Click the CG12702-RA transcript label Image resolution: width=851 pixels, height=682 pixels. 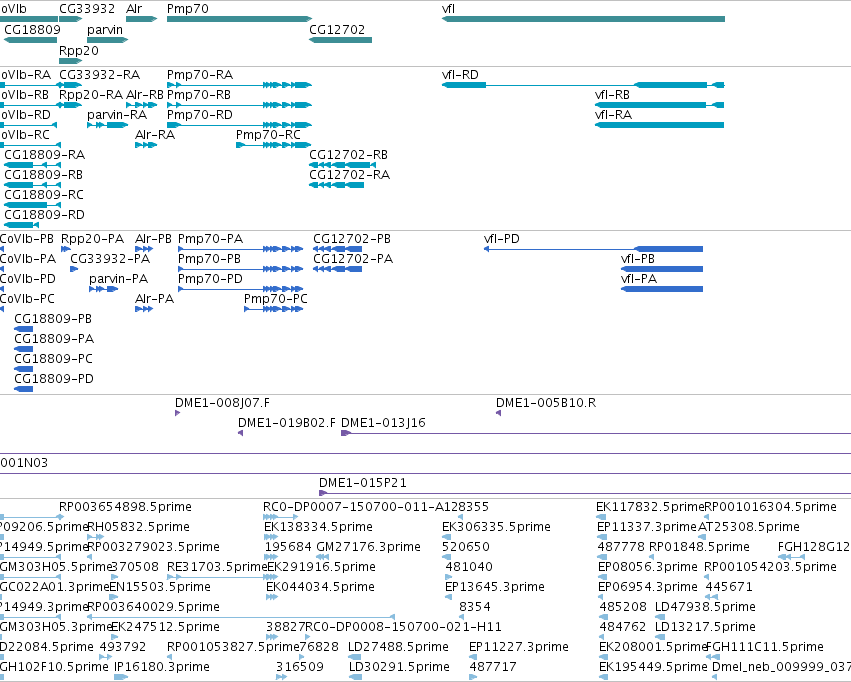350,175
